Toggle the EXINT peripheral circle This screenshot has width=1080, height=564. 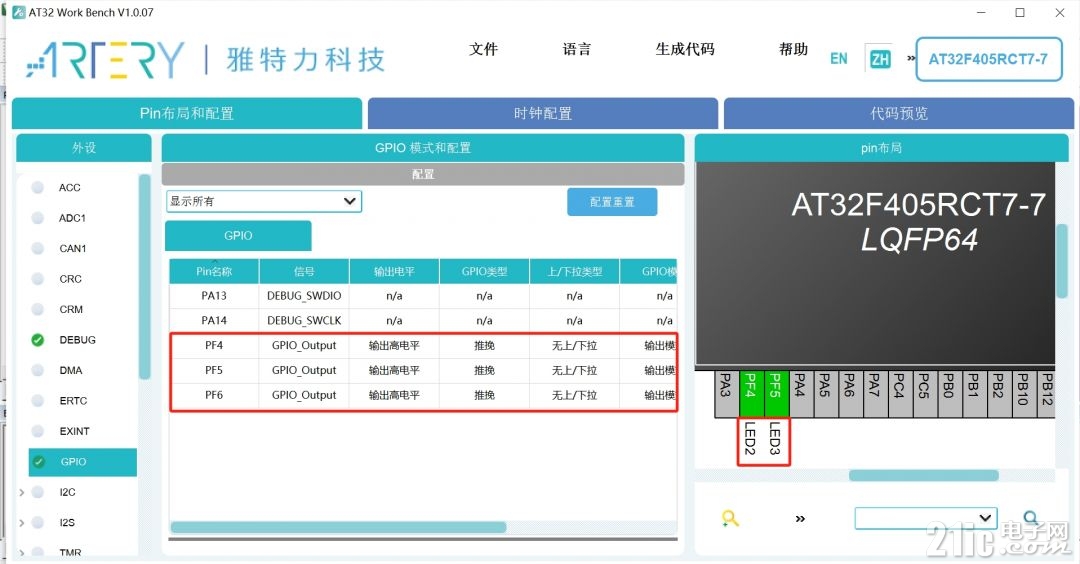(38, 431)
